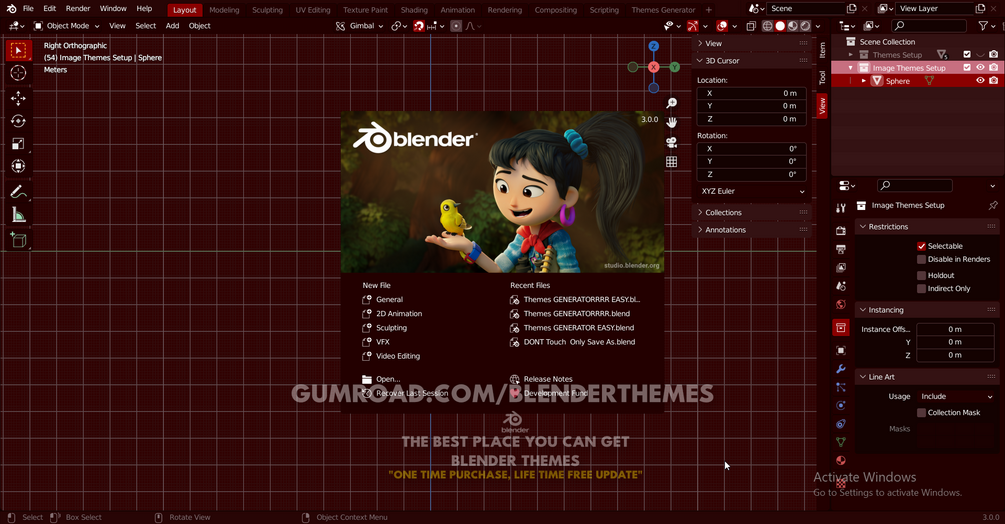Open the View Layer properties tab icon

point(841,267)
